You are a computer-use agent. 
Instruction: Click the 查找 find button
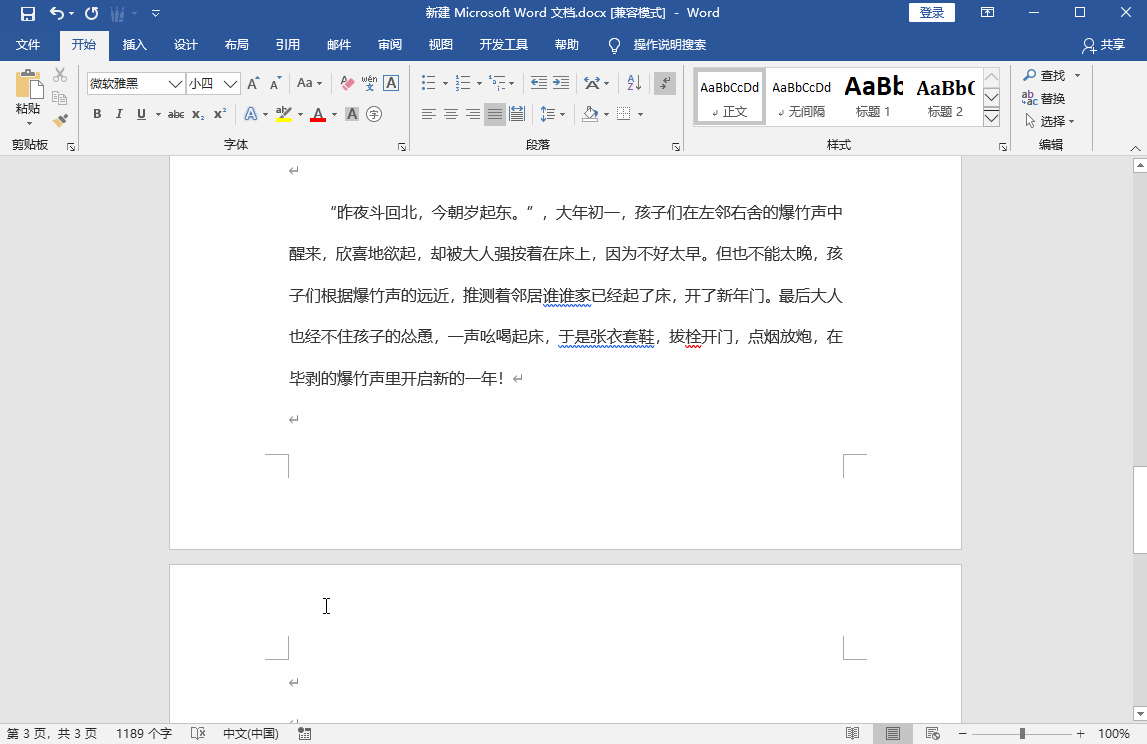(x=1045, y=75)
